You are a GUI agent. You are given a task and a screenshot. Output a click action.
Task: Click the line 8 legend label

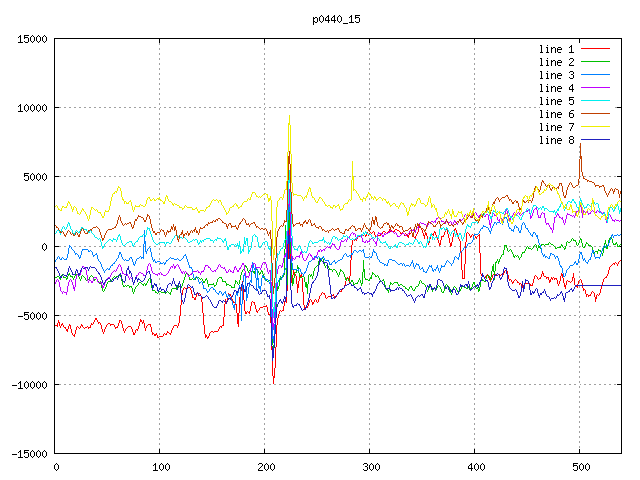pyautogui.click(x=556, y=140)
